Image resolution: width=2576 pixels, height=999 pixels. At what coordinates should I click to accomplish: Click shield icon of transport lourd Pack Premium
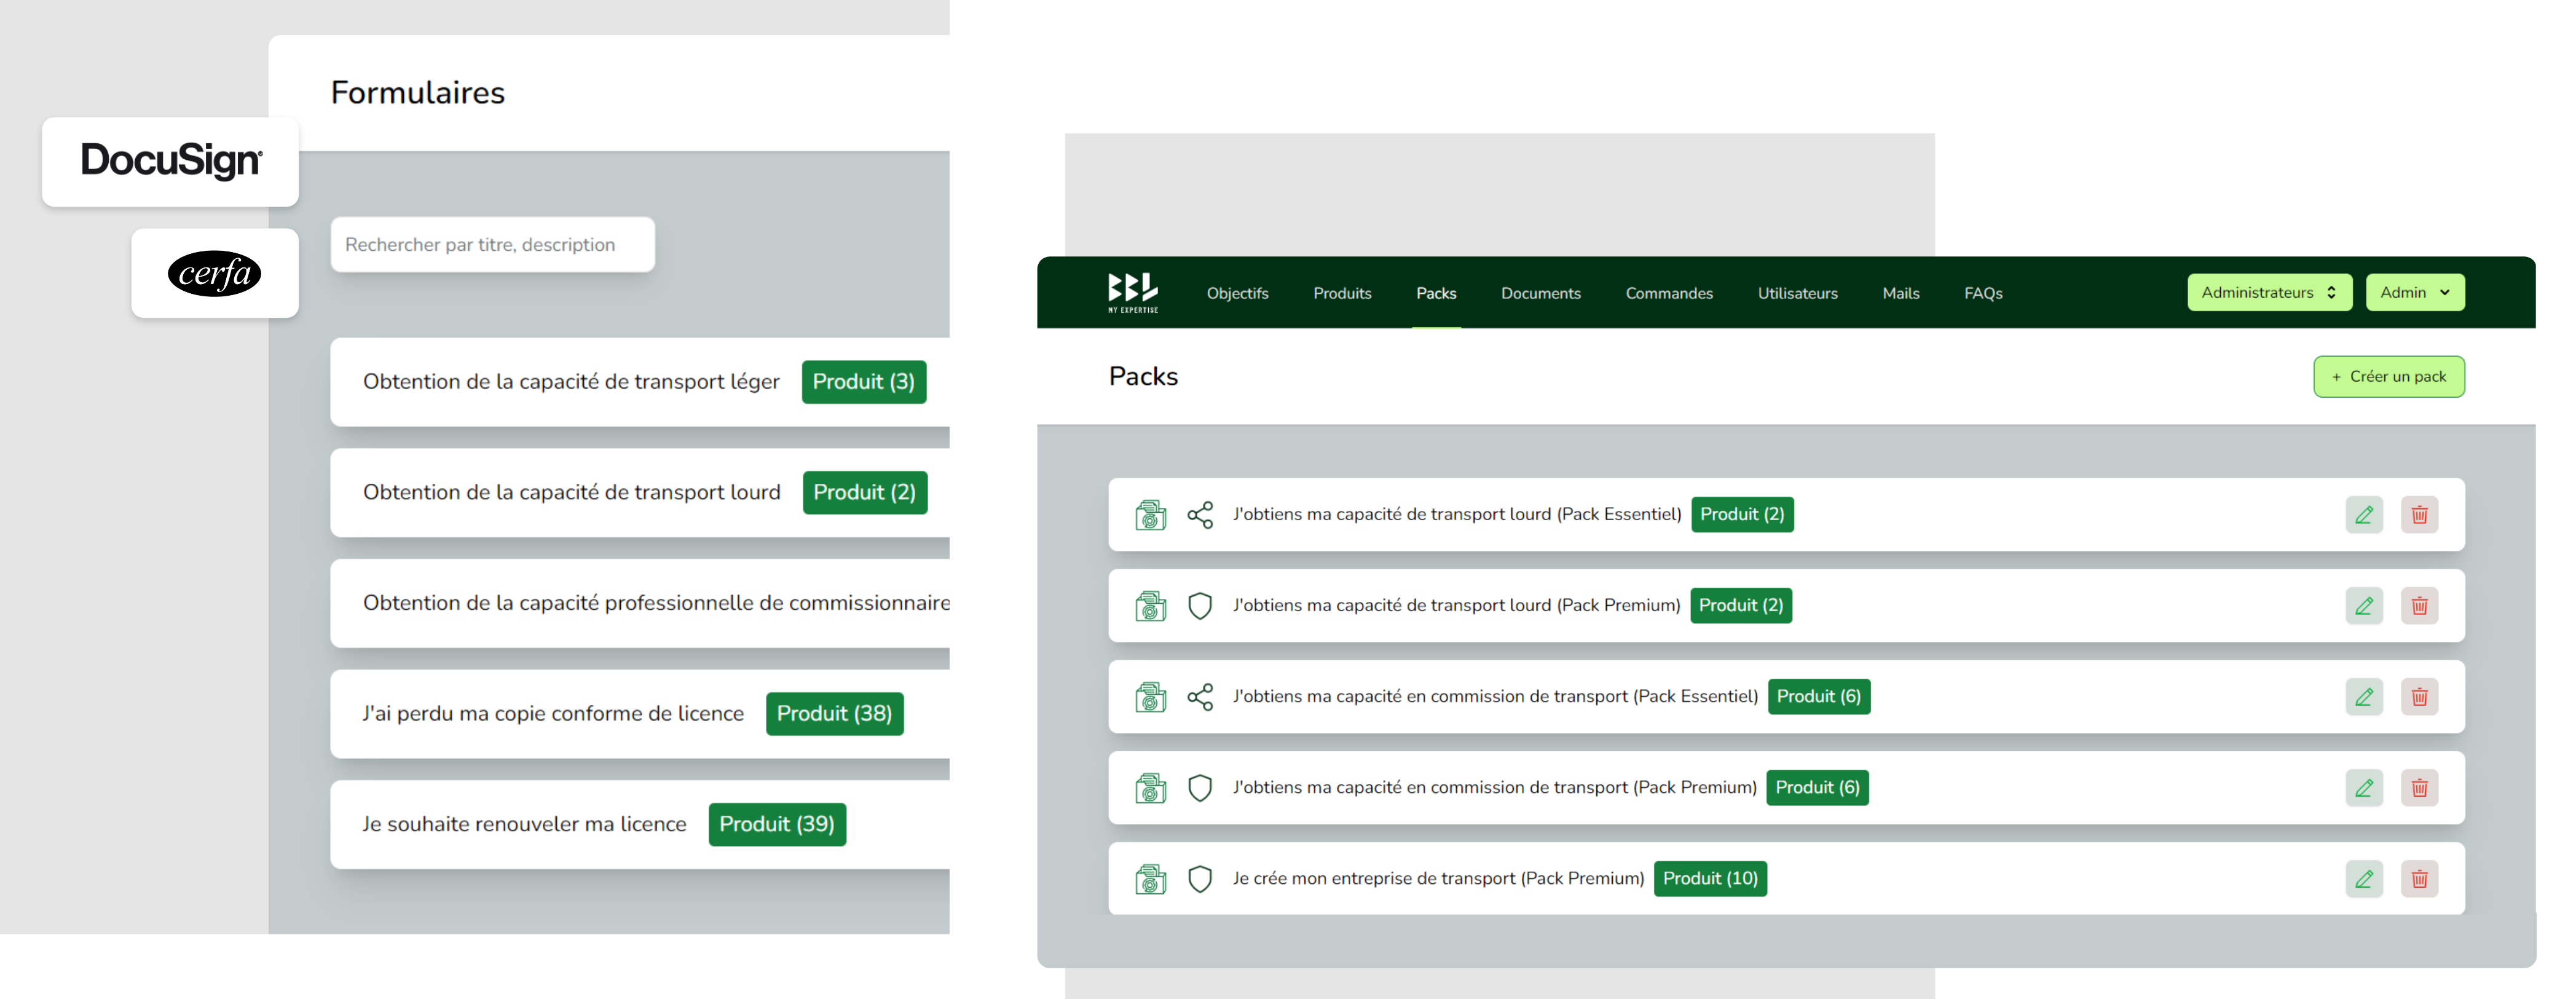(x=1199, y=606)
